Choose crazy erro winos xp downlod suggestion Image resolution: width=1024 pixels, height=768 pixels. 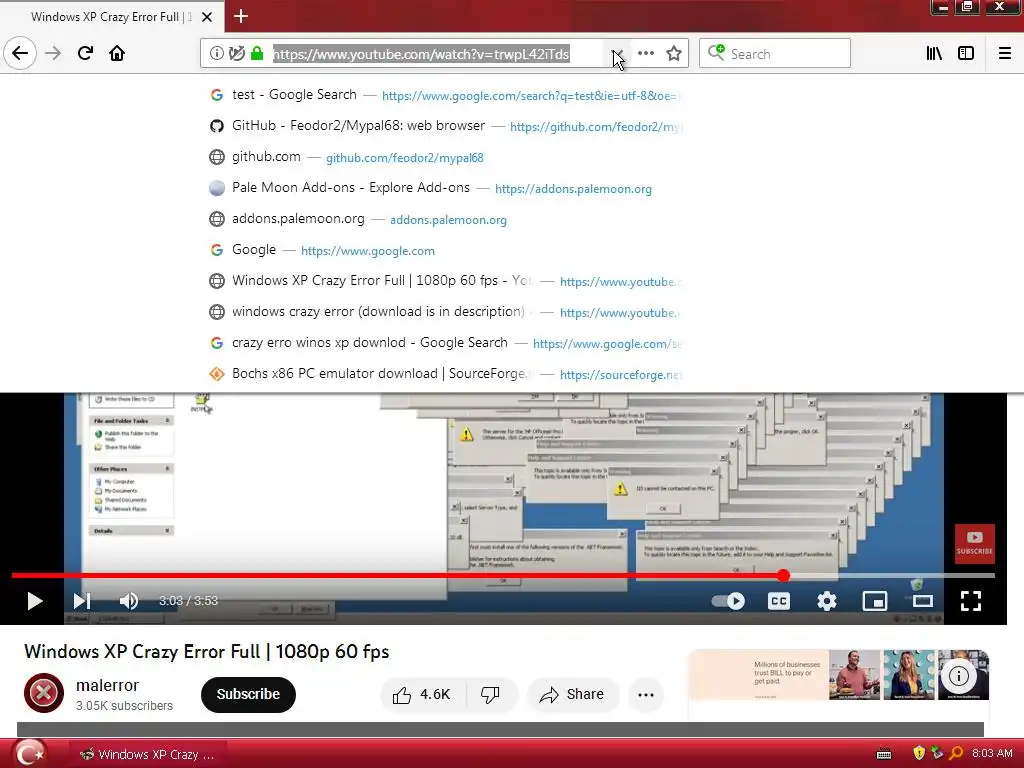click(x=444, y=344)
